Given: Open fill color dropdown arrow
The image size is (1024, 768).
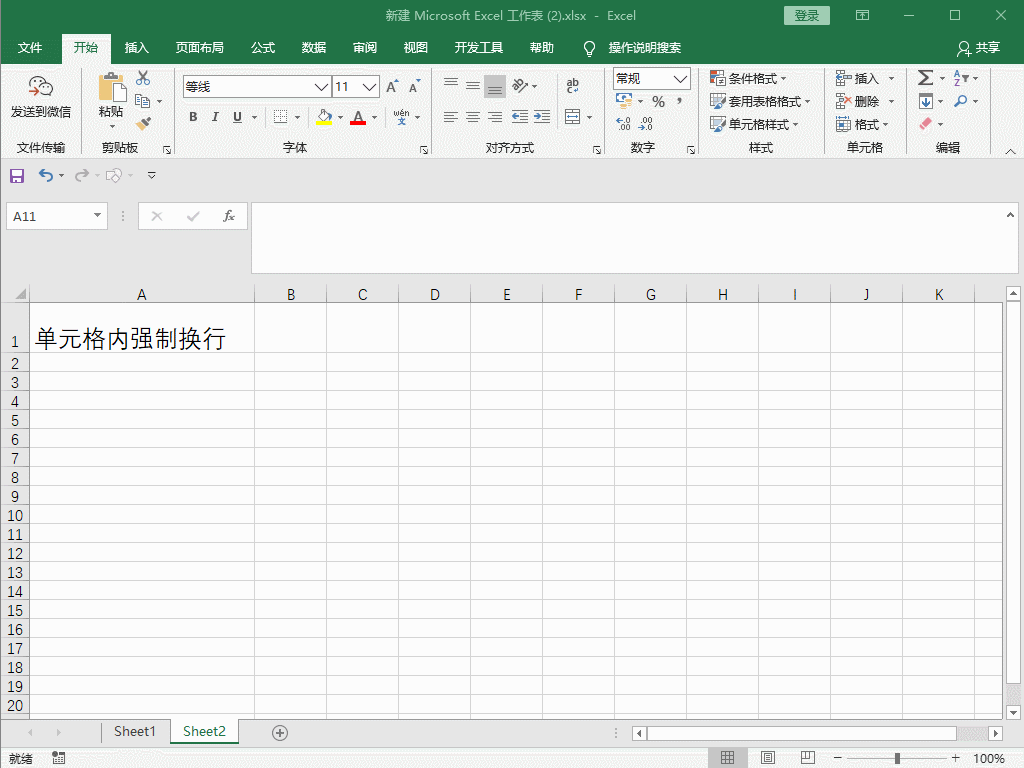Looking at the screenshot, I should pos(340,118).
